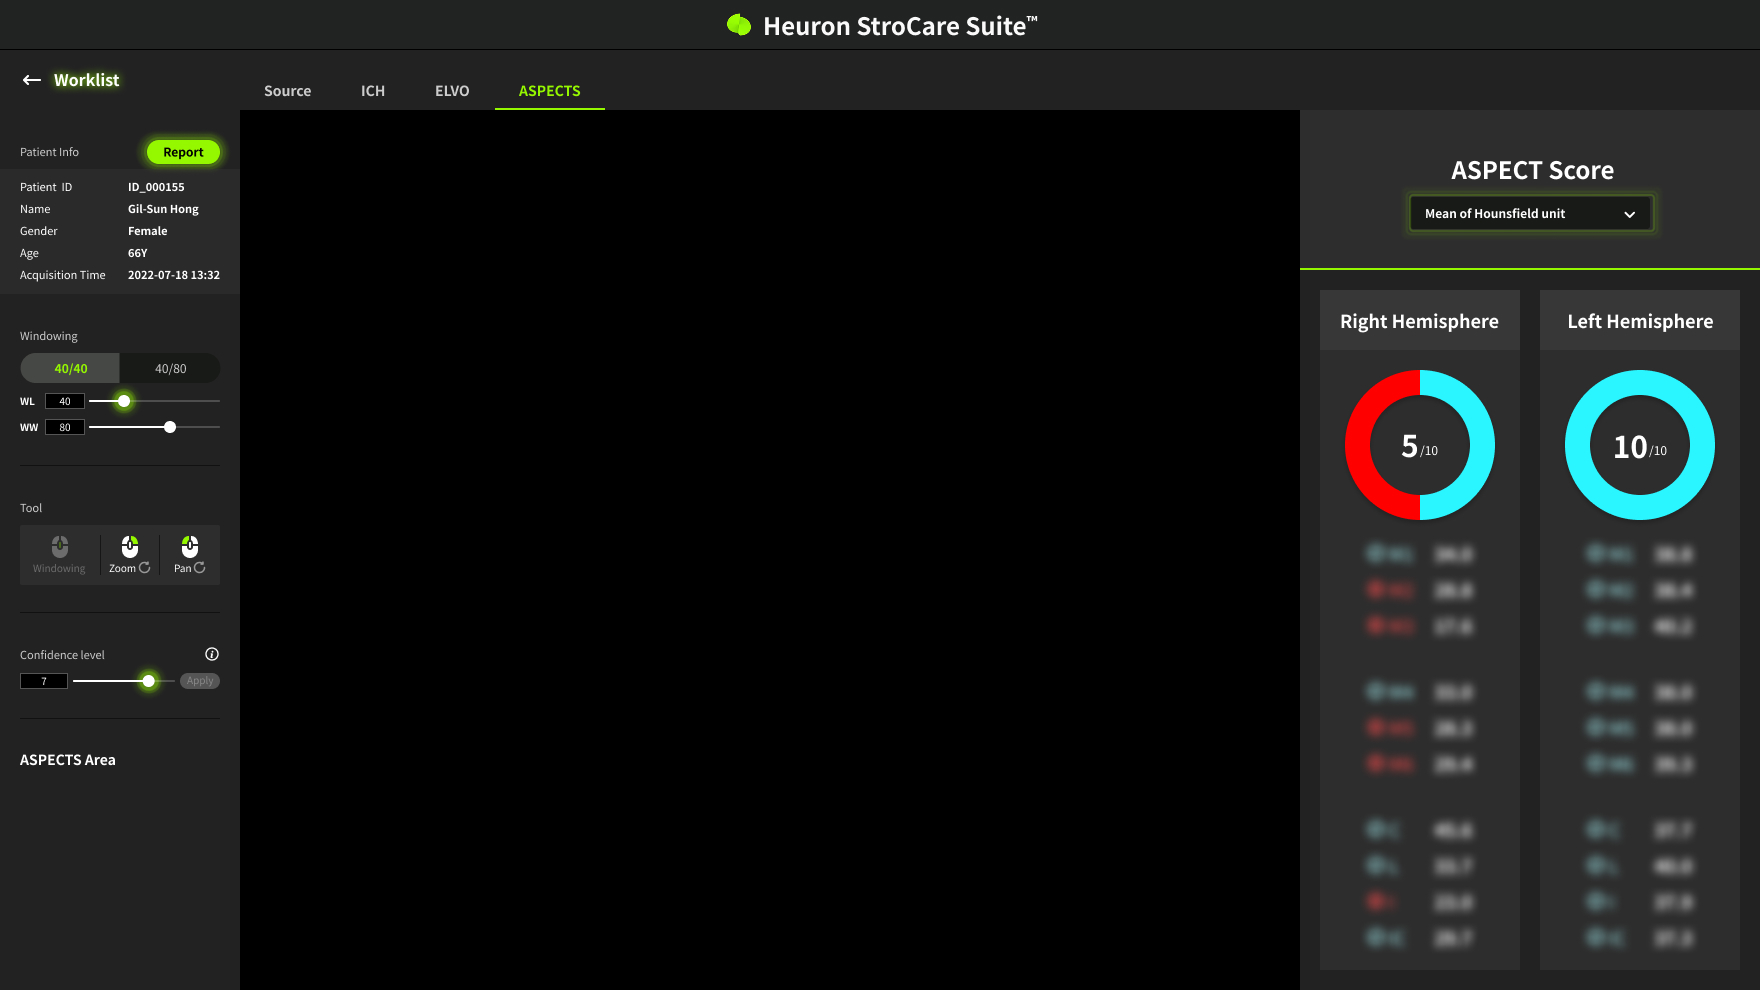Click the Right Hemisphere 5/10 score ring

[x=1420, y=445]
